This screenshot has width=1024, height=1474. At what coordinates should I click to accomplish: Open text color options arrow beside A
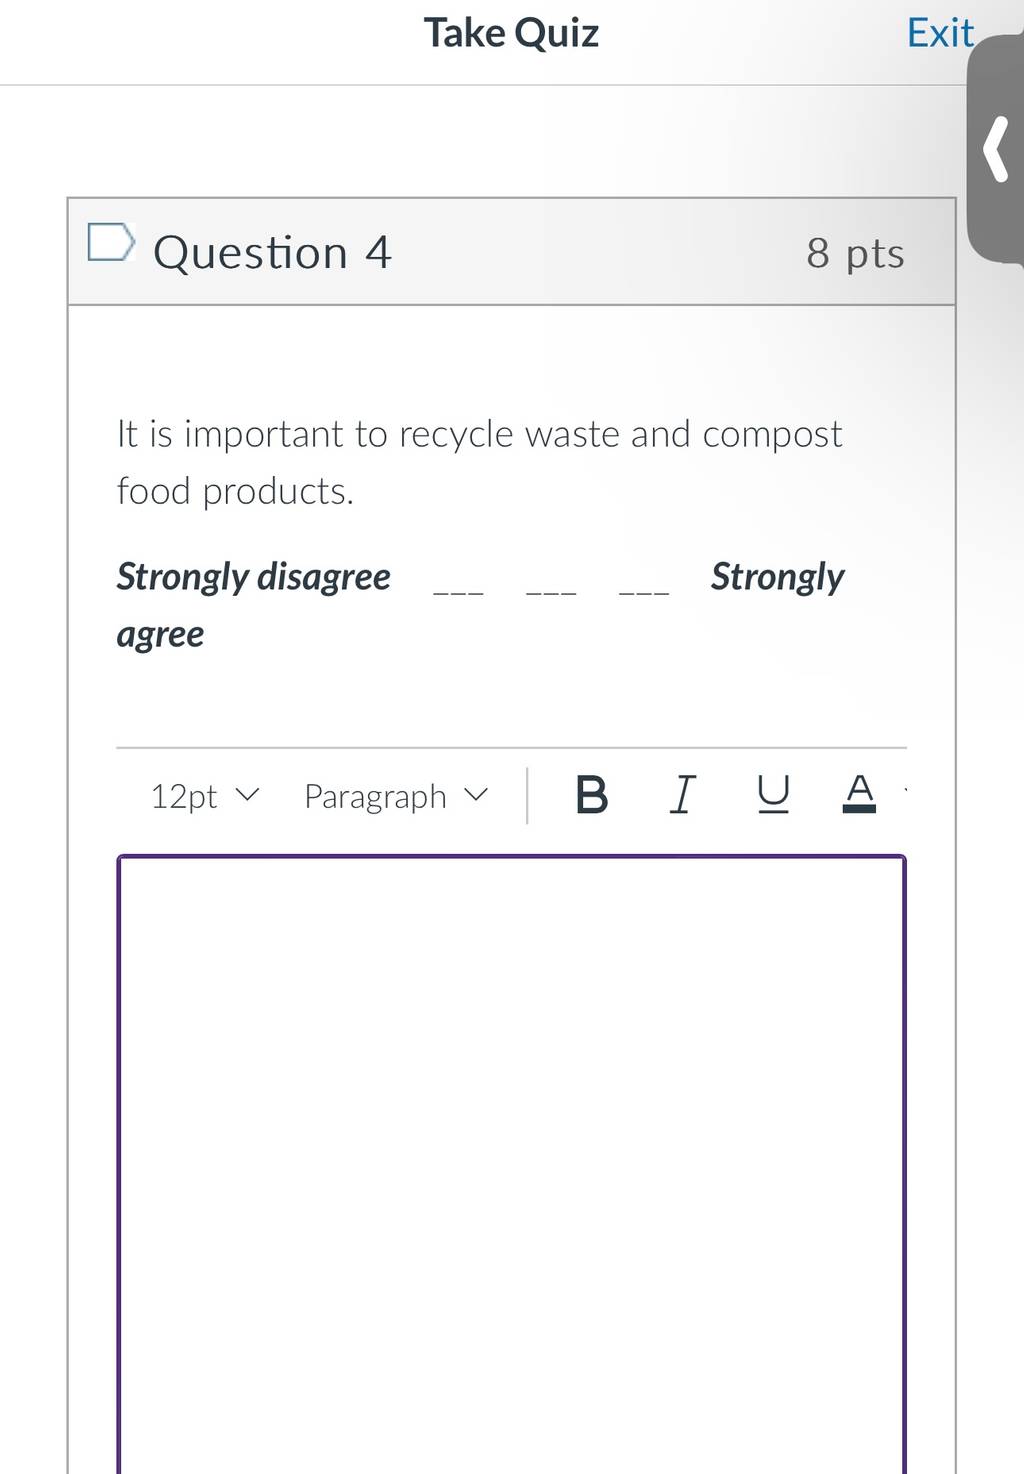point(904,792)
